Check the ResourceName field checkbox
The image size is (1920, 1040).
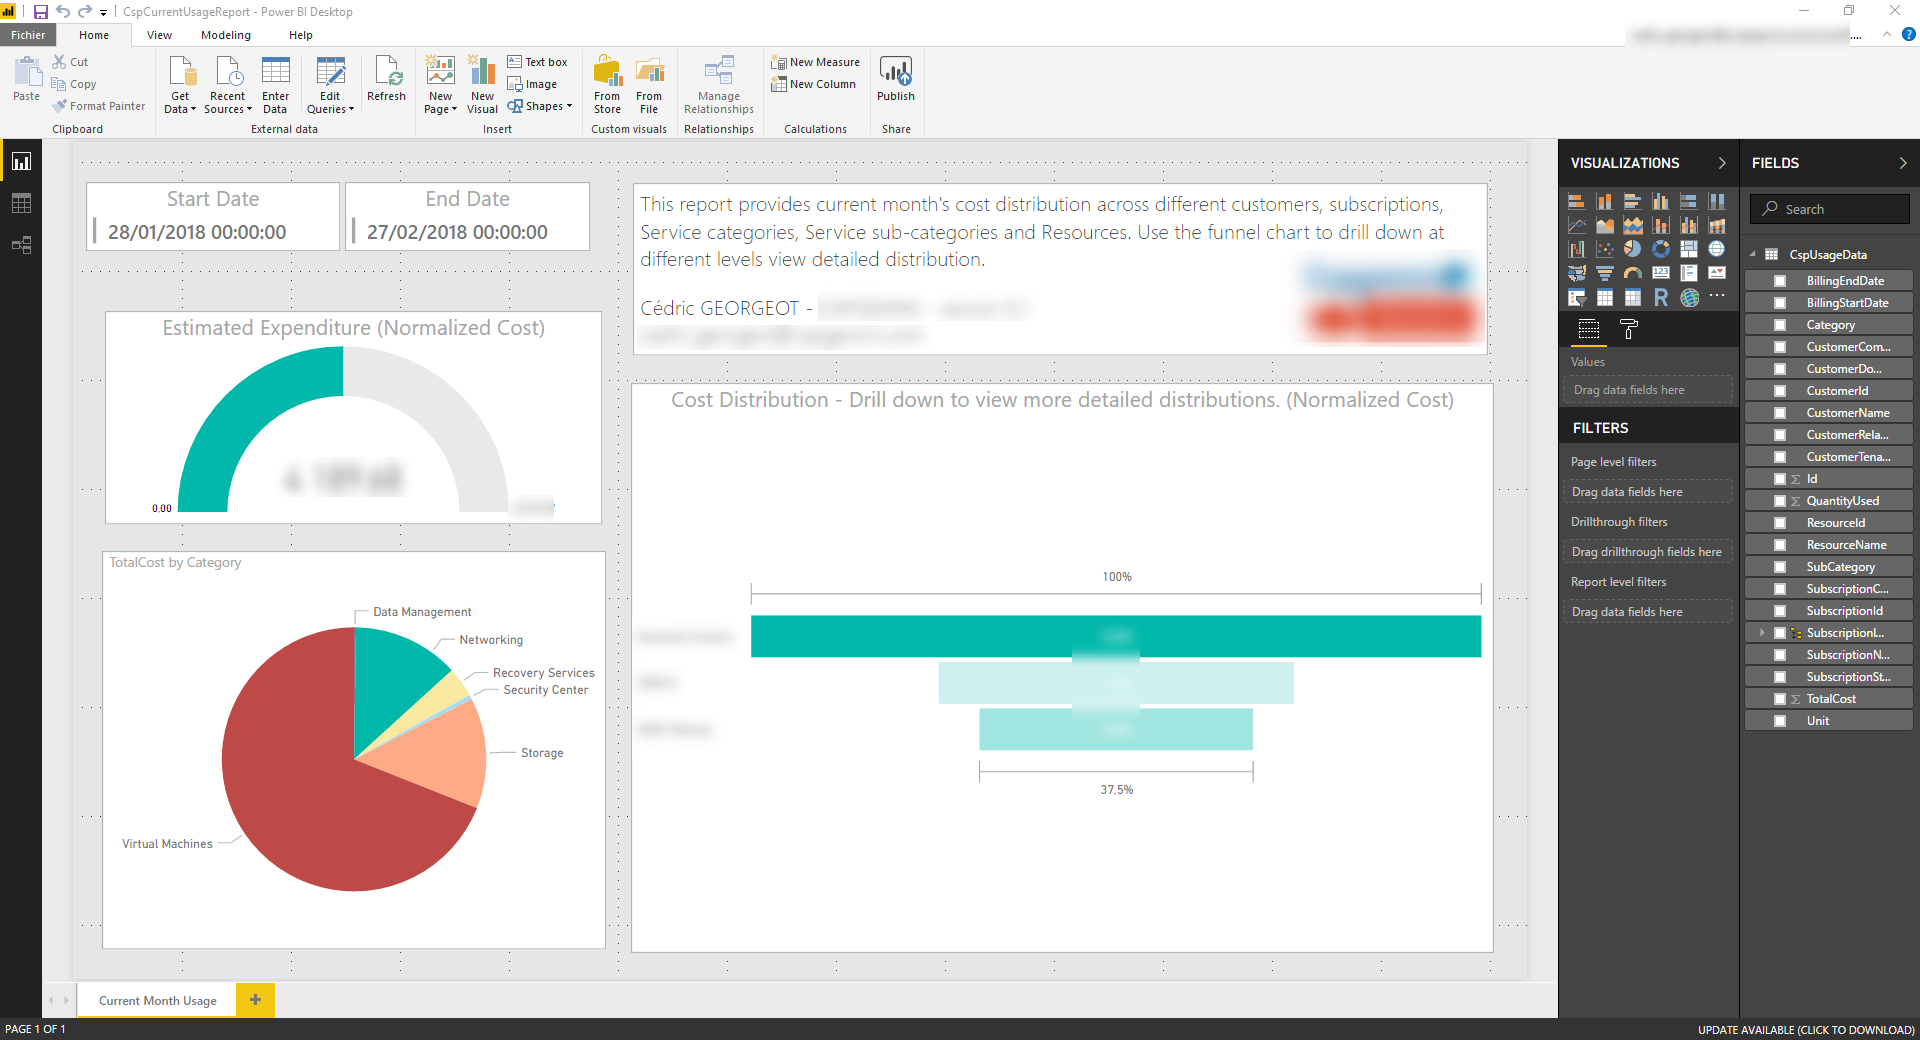(x=1780, y=545)
